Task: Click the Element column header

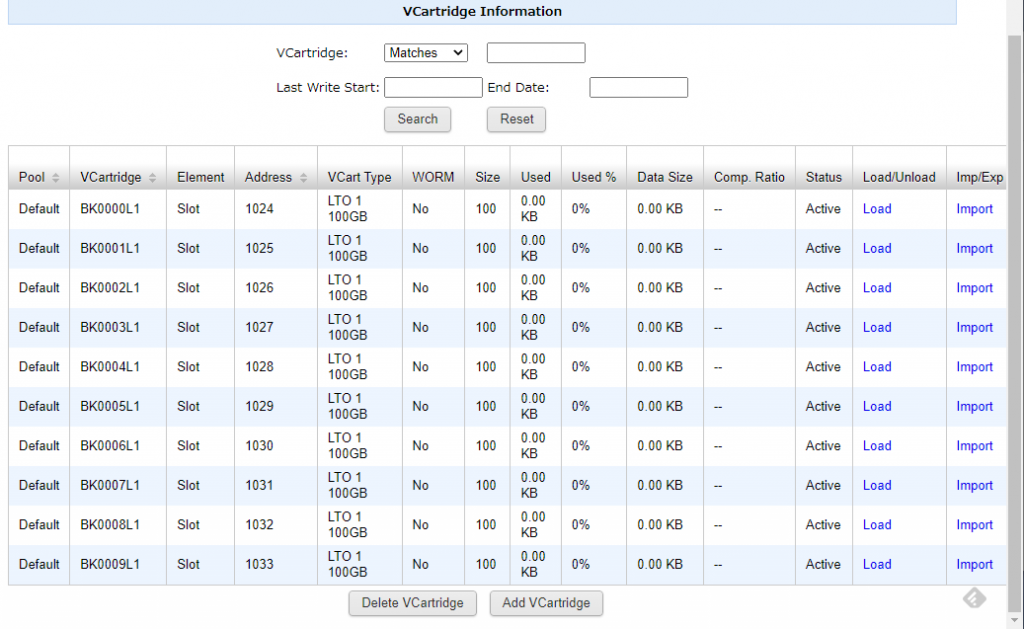Action: coord(200,178)
